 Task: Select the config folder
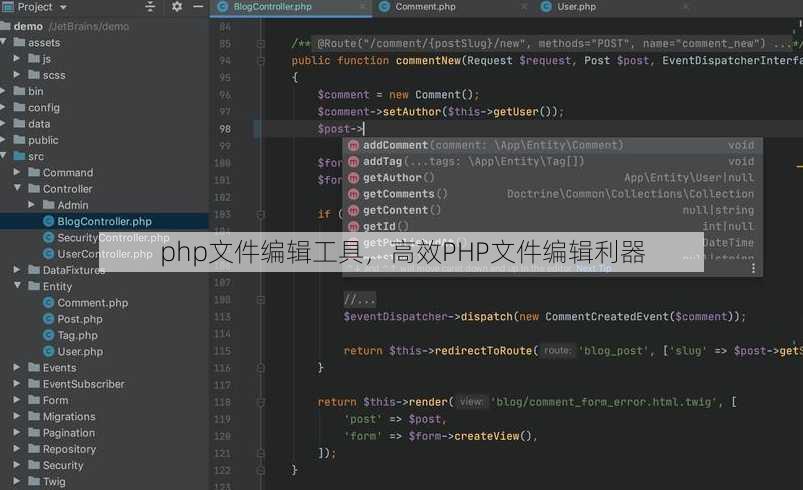tap(44, 108)
